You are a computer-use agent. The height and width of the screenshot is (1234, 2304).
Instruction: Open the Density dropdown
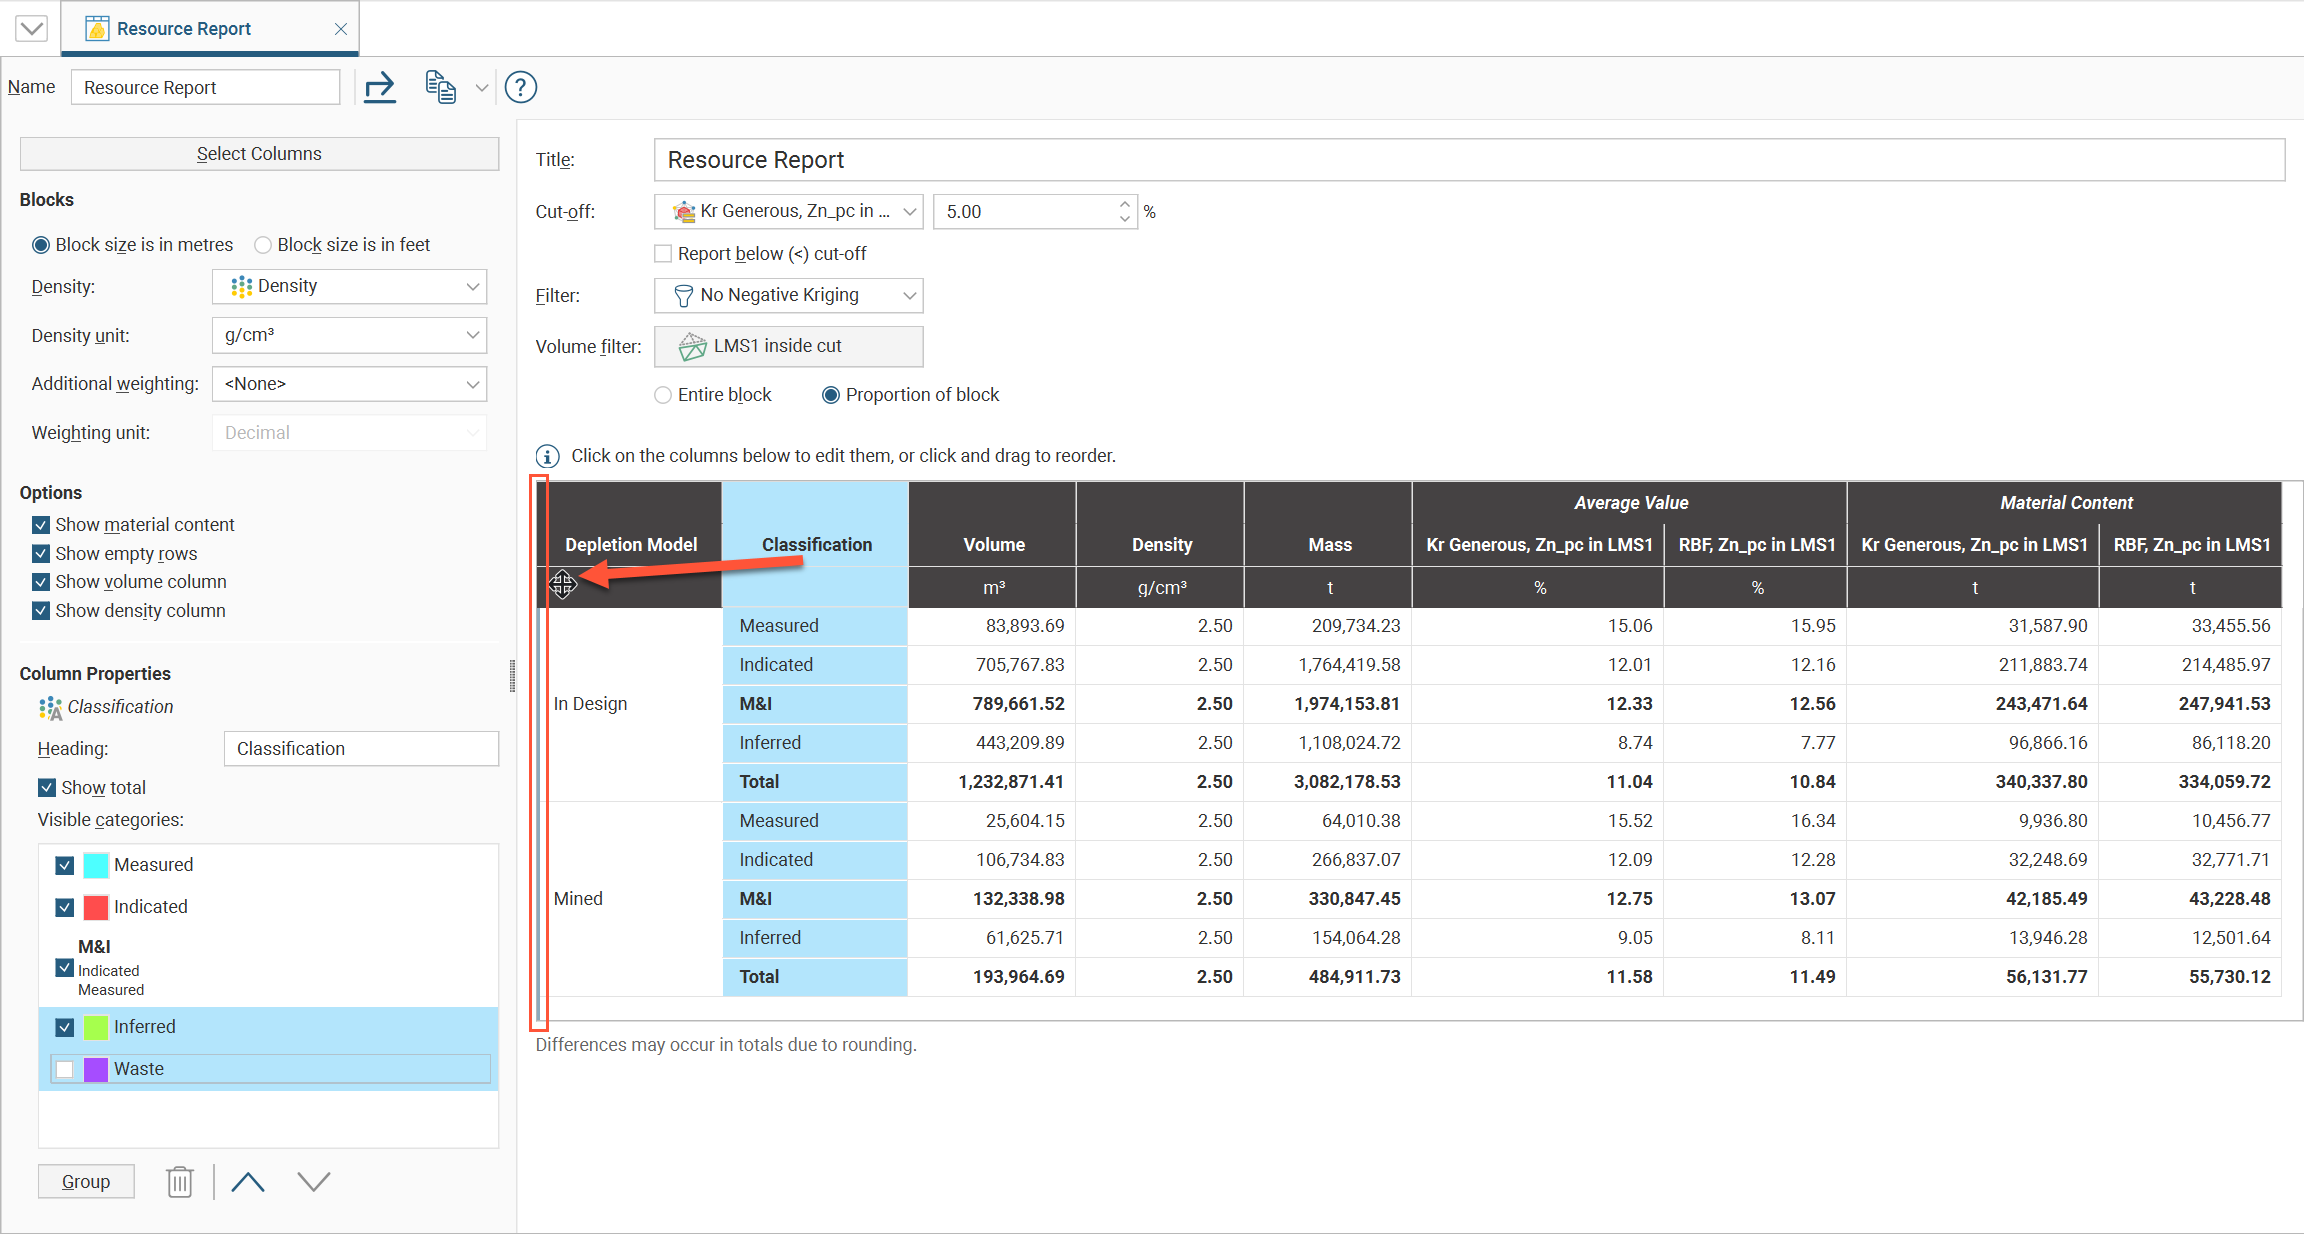[349, 287]
